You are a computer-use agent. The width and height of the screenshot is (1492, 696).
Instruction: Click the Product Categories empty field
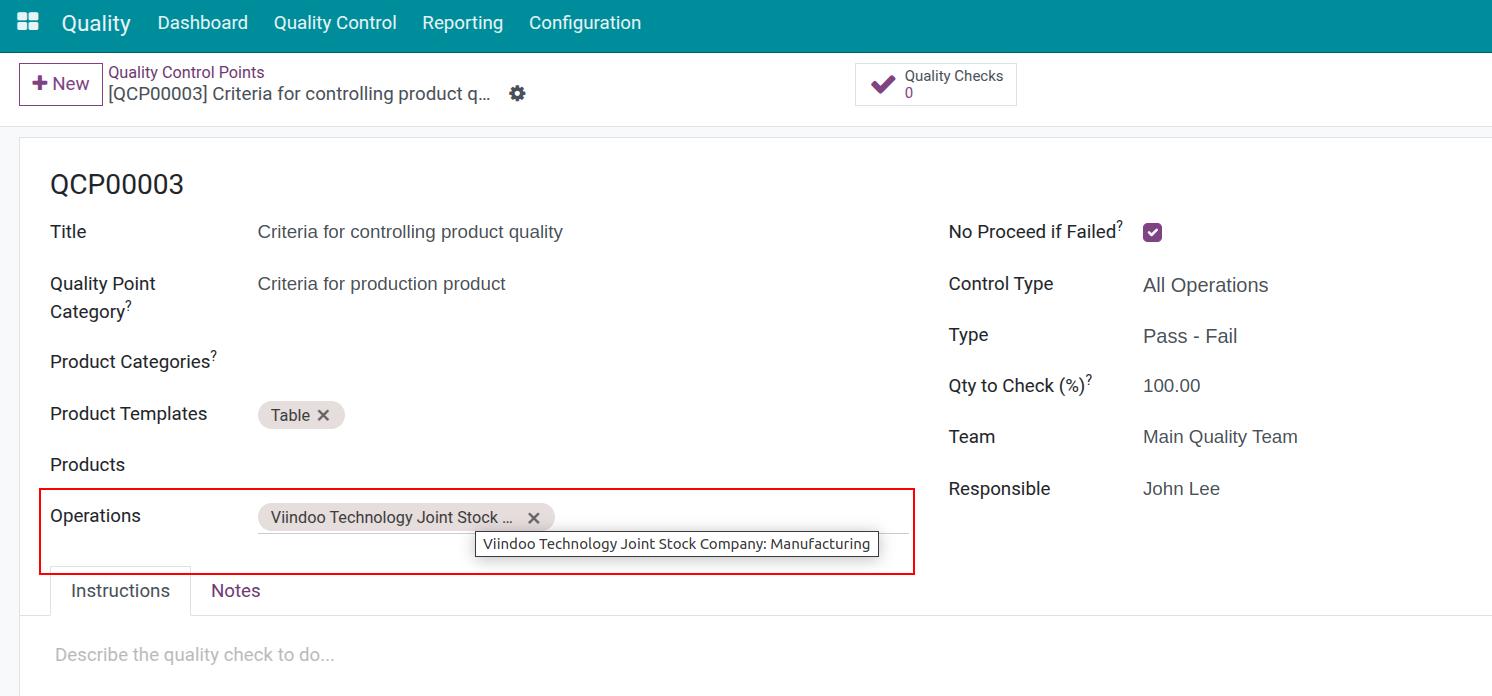pyautogui.click(x=583, y=361)
